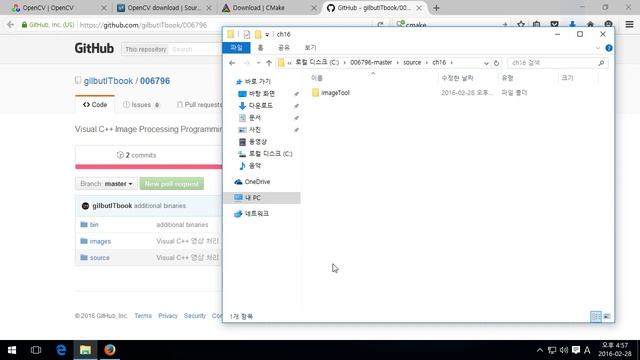Expand the address bar history dropdown
The height and width of the screenshot is (360, 640).
(x=486, y=63)
